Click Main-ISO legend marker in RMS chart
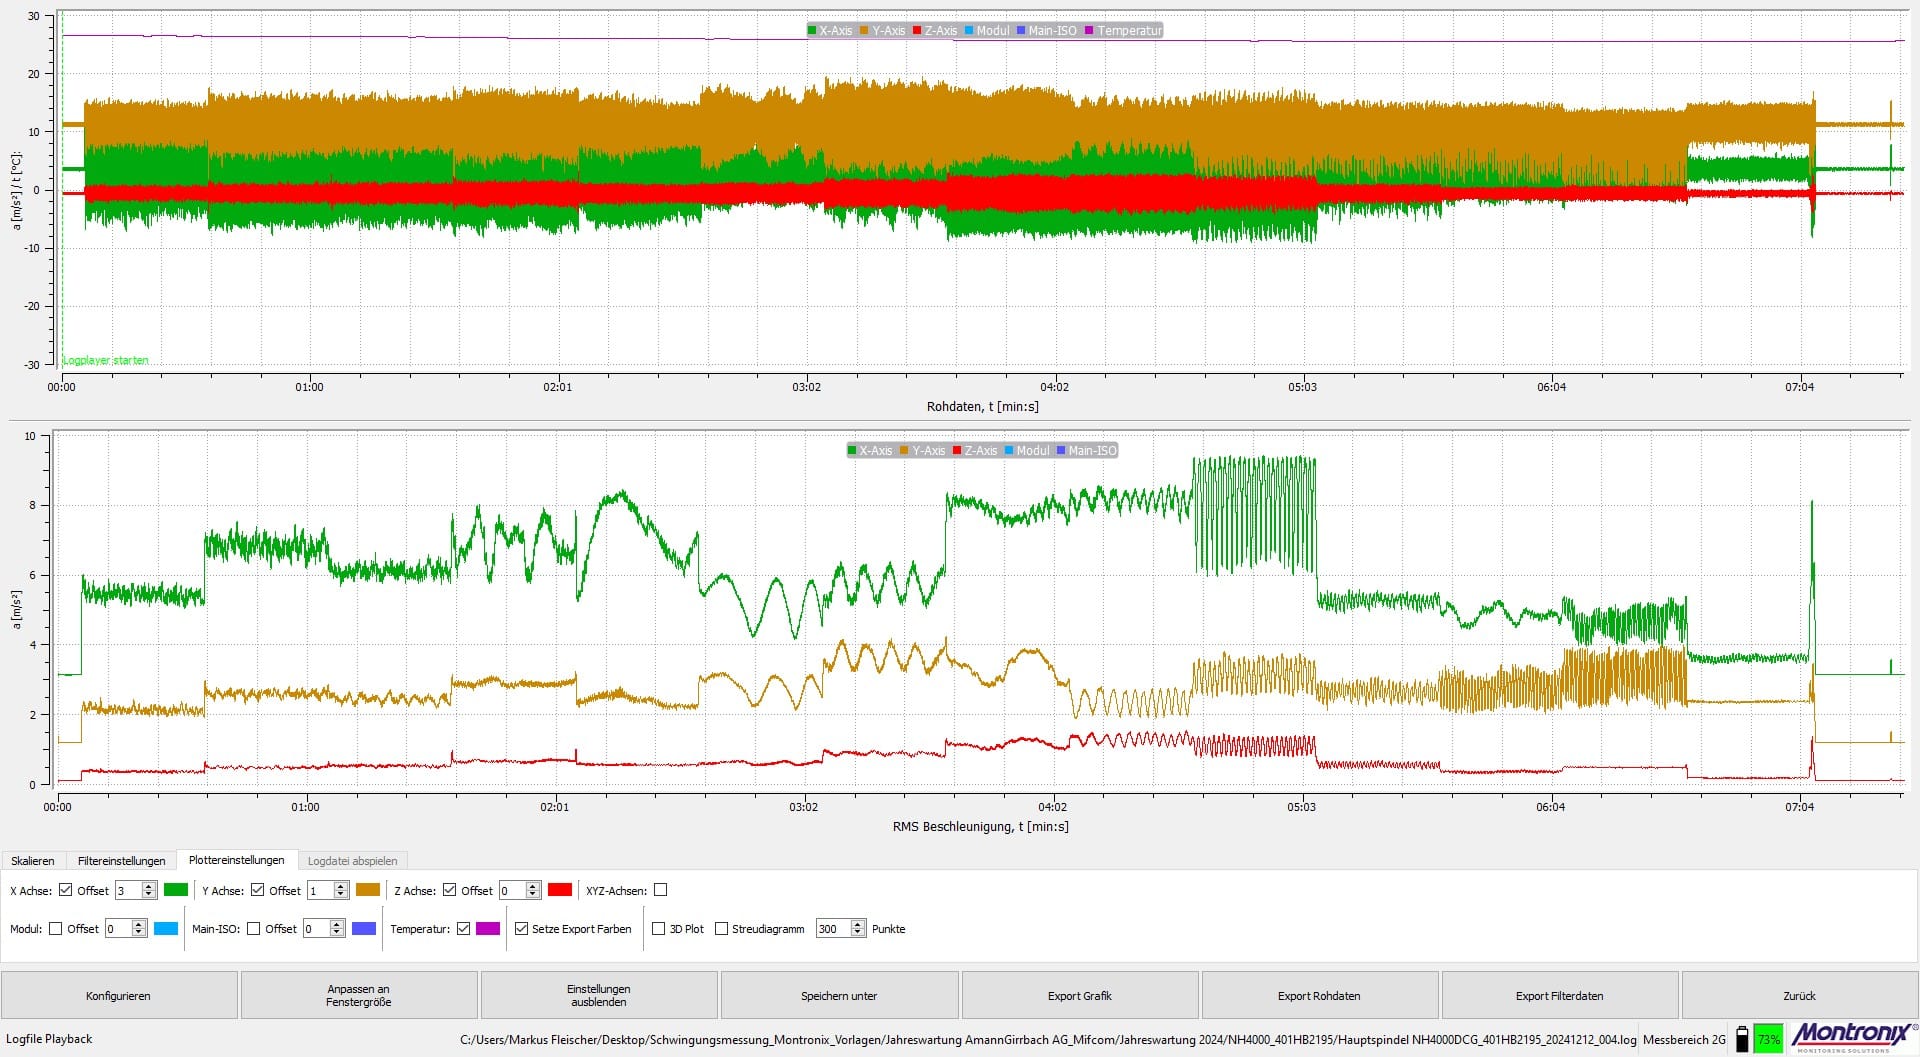The width and height of the screenshot is (1920, 1057). [1061, 451]
